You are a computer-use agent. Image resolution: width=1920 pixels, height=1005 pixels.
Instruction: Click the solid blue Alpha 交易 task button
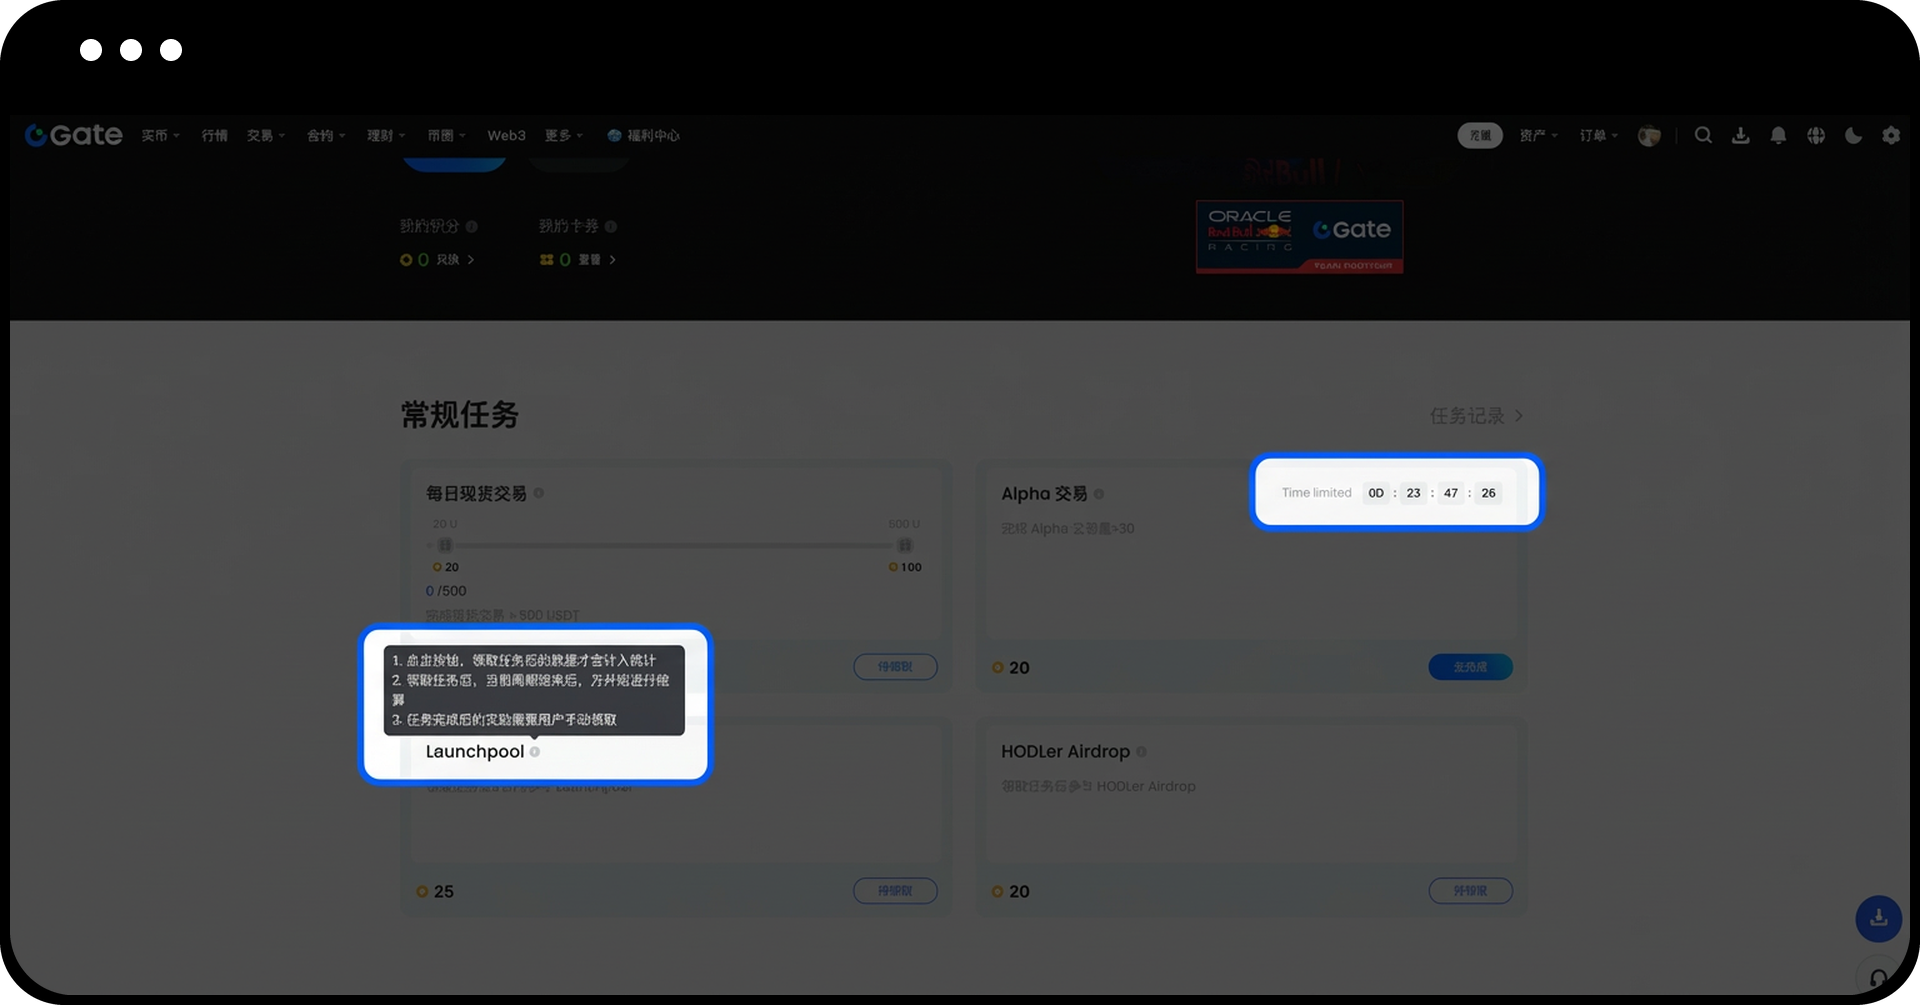pyautogui.click(x=1470, y=667)
